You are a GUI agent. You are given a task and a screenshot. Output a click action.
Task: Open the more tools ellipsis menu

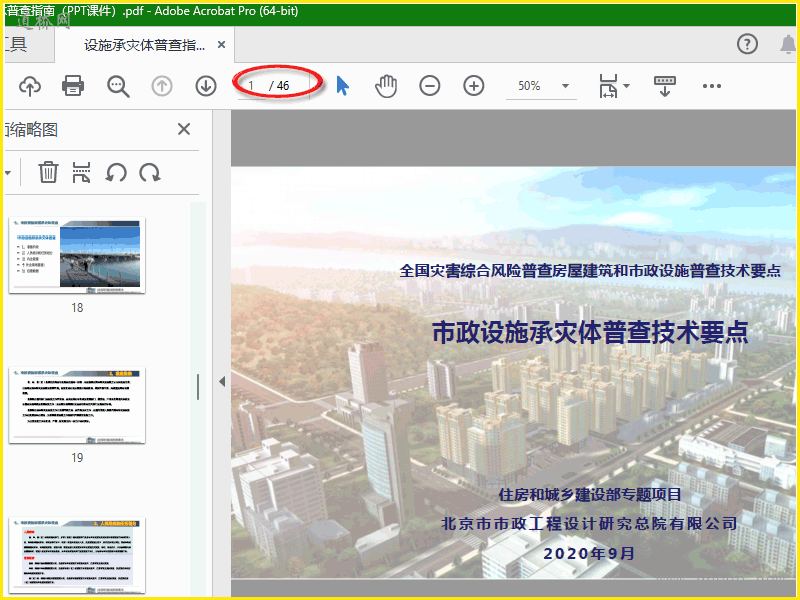point(712,86)
